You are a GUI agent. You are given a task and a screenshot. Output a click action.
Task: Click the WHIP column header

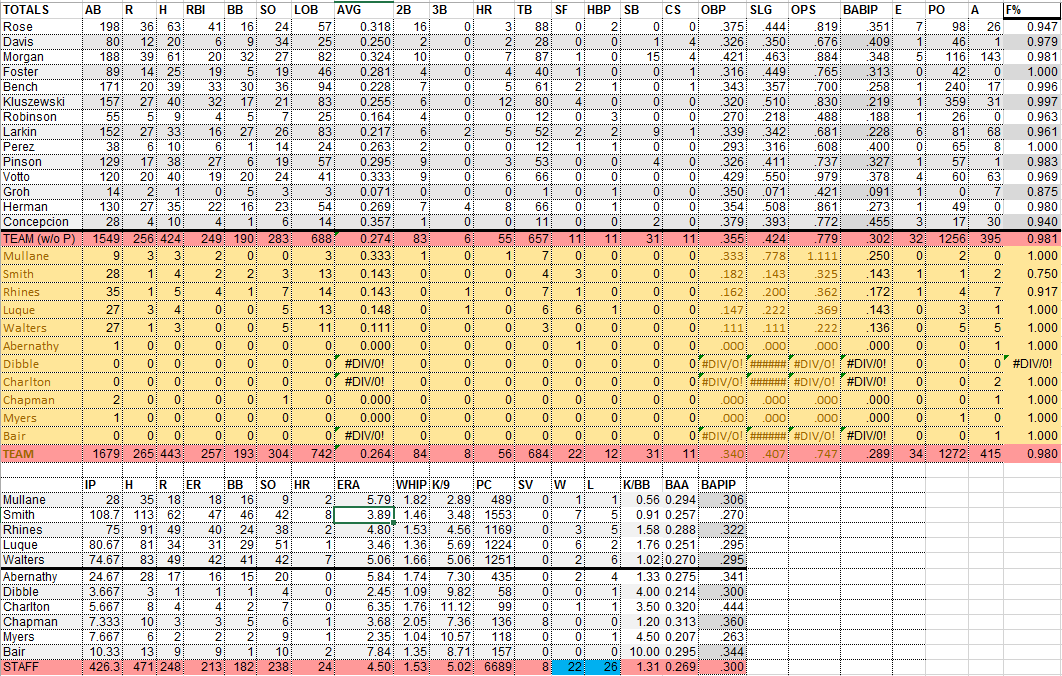411,484
